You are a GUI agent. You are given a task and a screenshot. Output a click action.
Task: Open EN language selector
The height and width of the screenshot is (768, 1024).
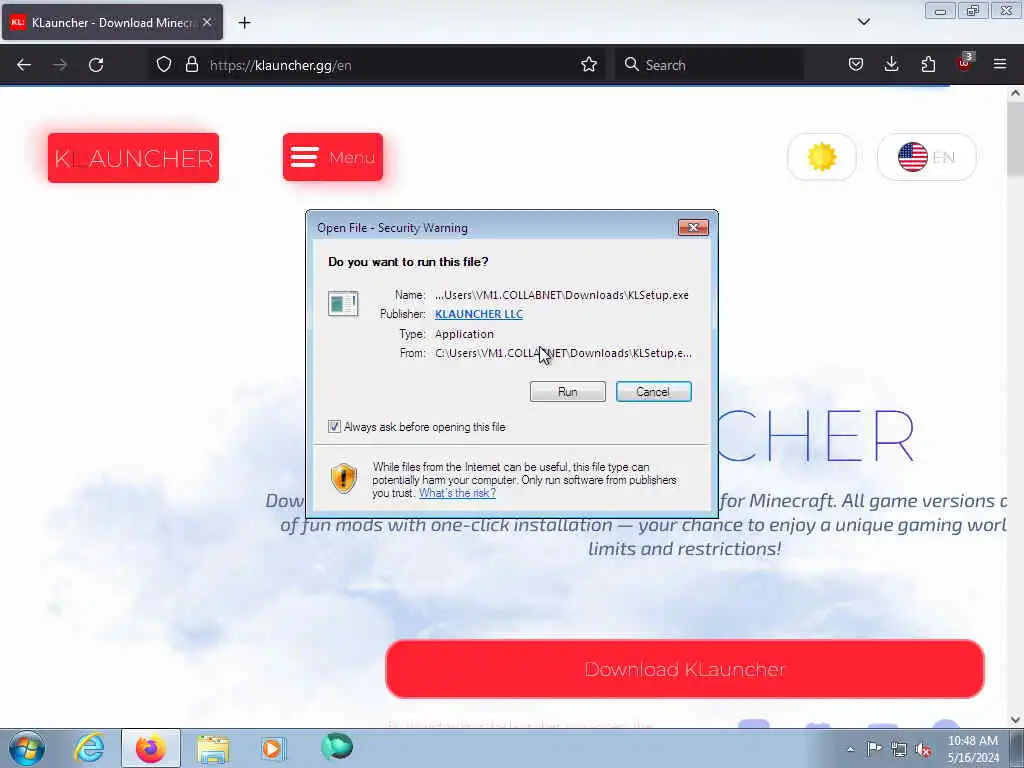pos(926,157)
